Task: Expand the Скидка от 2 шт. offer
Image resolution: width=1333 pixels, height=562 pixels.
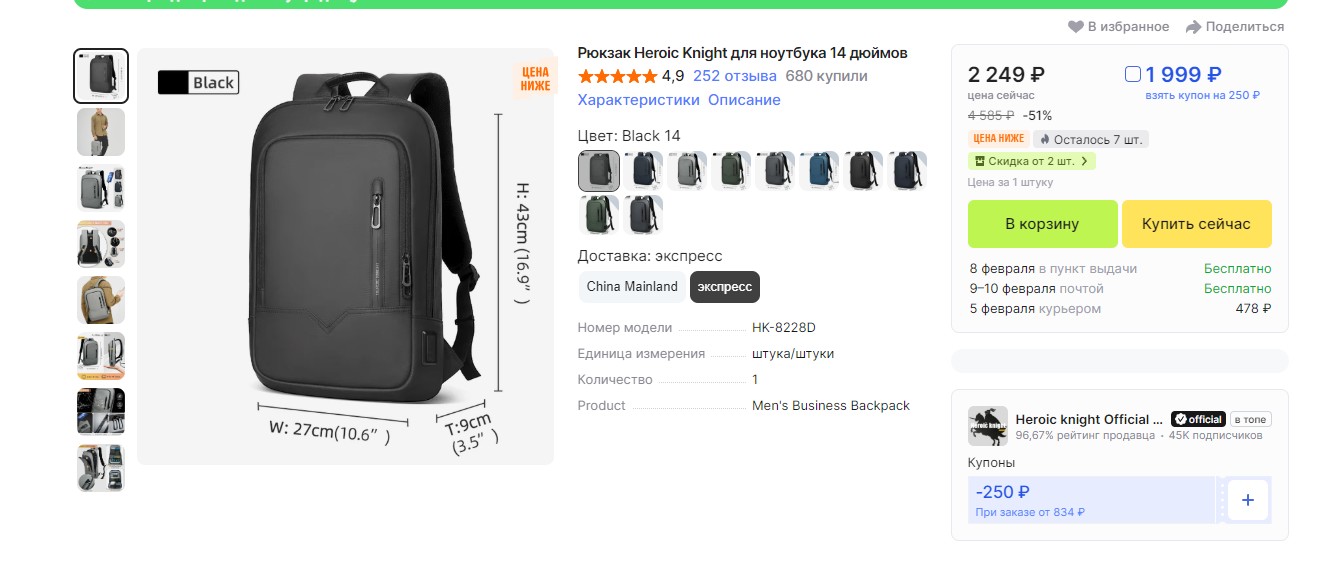Action: click(1032, 161)
